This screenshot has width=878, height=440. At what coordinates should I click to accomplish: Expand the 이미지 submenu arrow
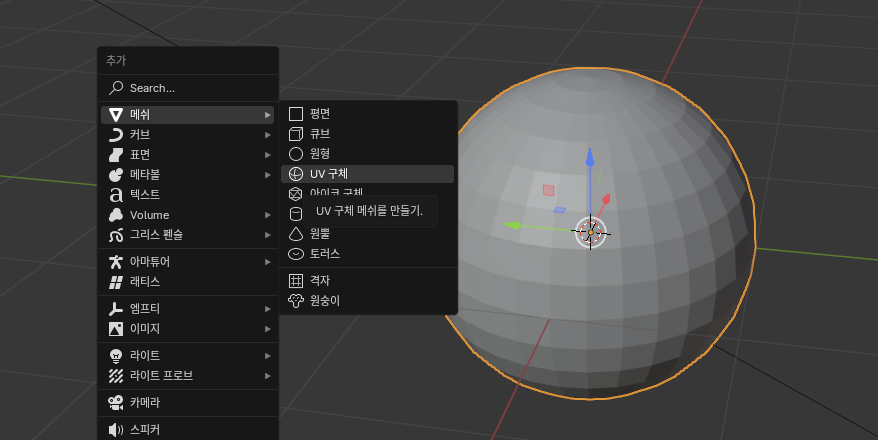268,329
